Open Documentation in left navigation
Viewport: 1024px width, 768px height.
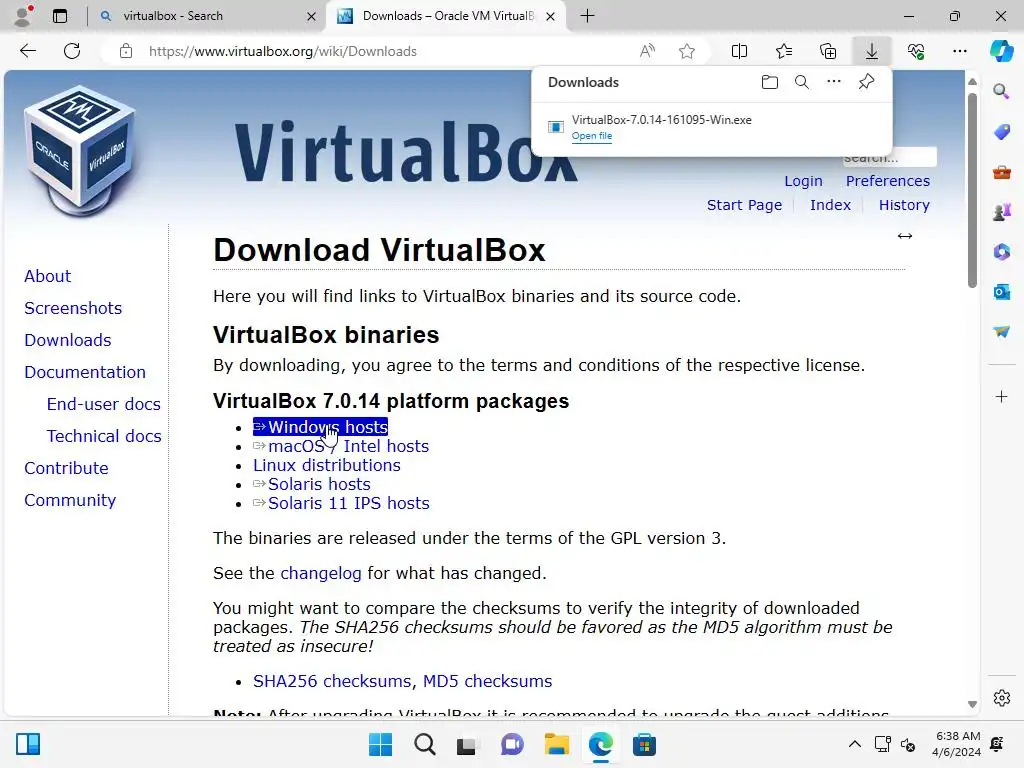coord(85,372)
